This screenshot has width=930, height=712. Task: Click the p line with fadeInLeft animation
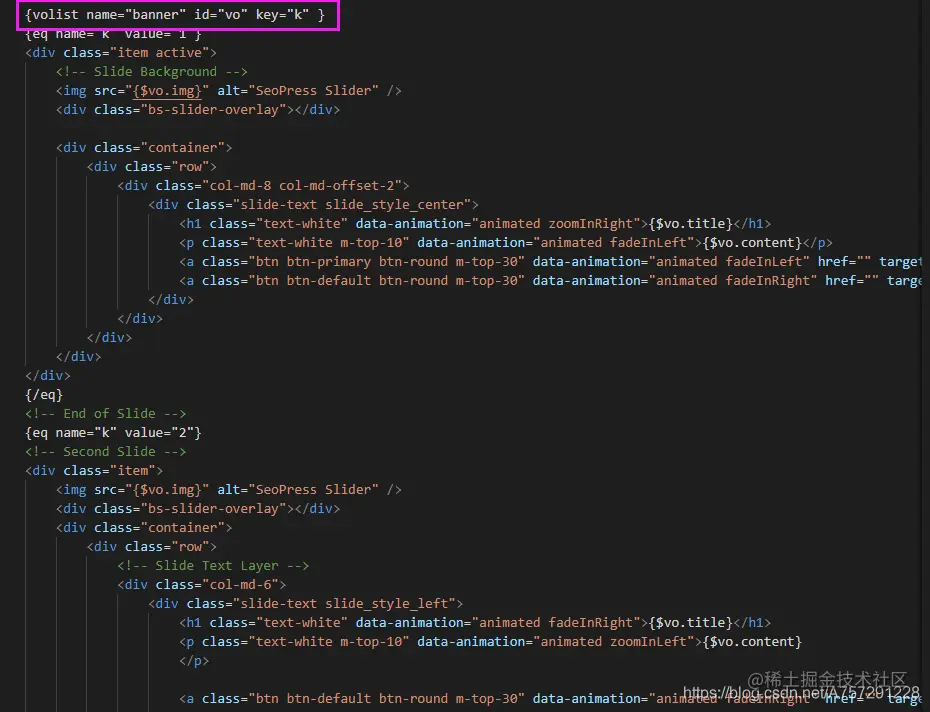(506, 243)
